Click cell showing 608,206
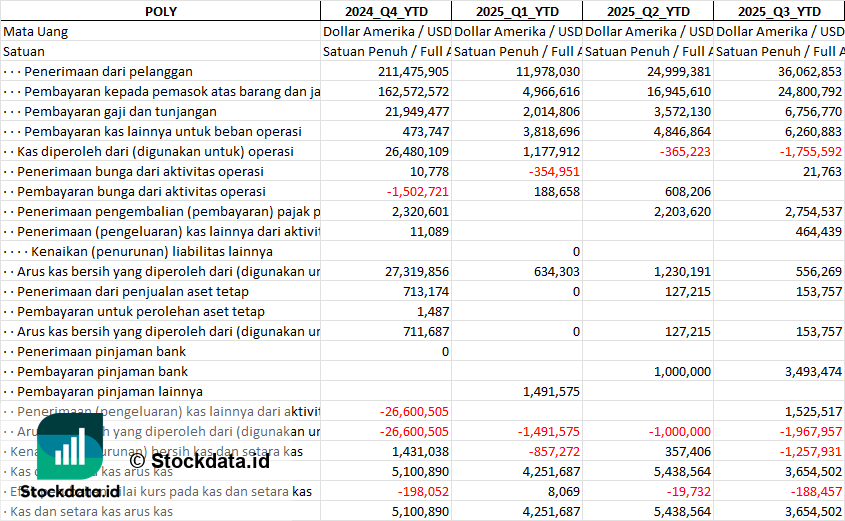 tap(648, 191)
